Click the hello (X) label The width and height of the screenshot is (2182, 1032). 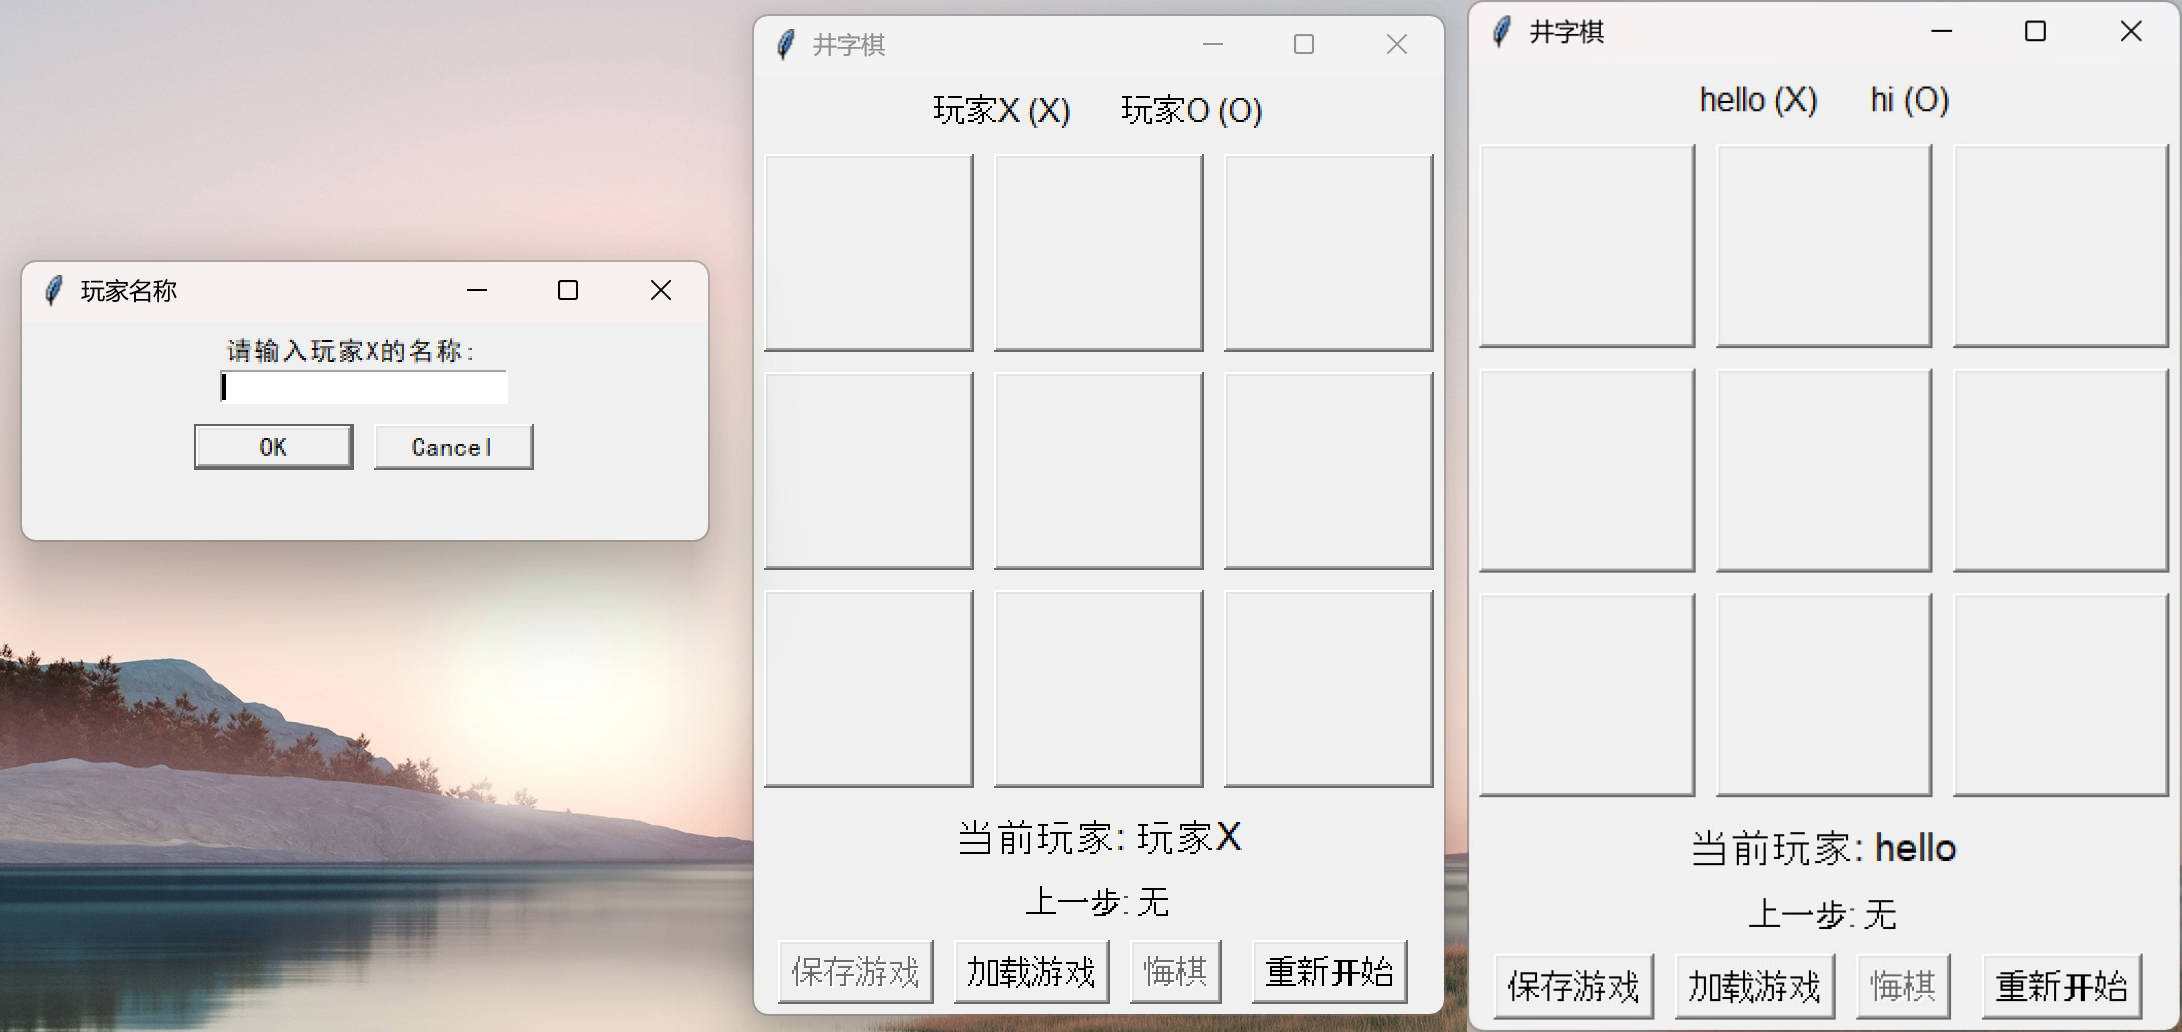(x=1759, y=100)
